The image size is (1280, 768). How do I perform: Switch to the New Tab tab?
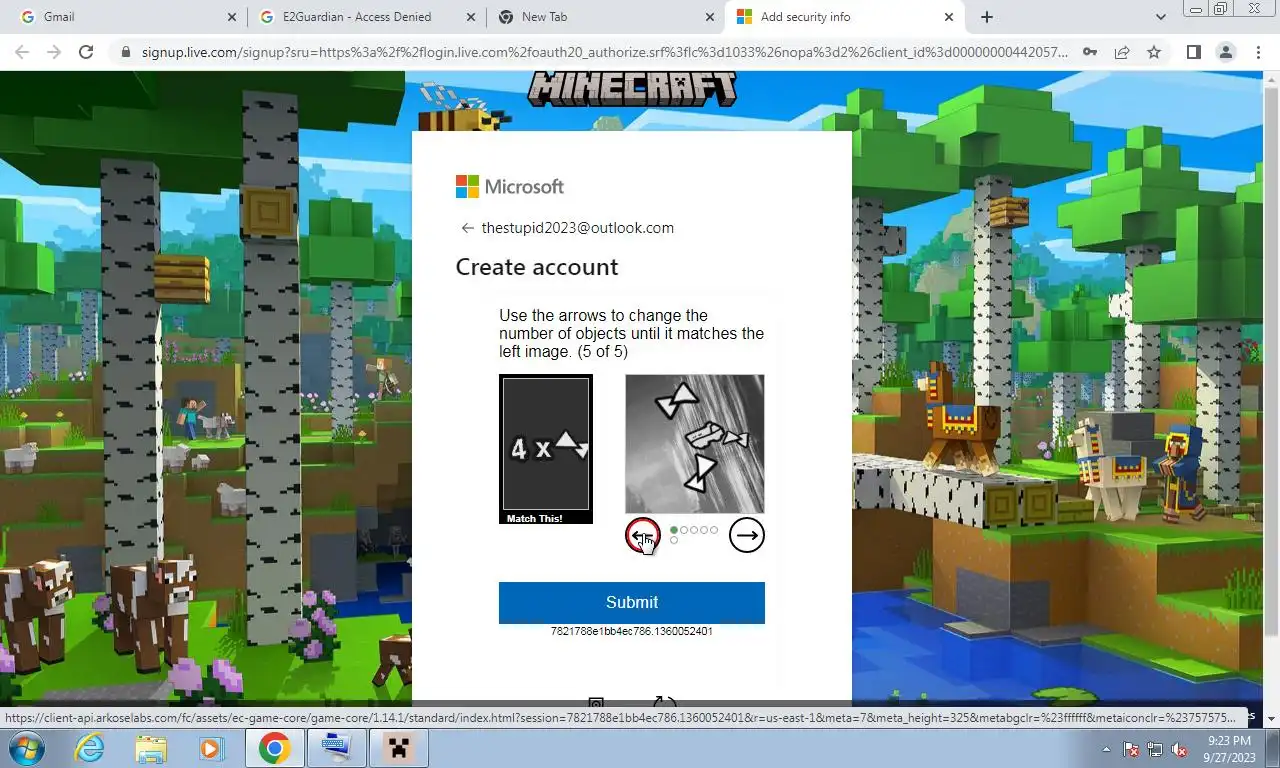604,17
